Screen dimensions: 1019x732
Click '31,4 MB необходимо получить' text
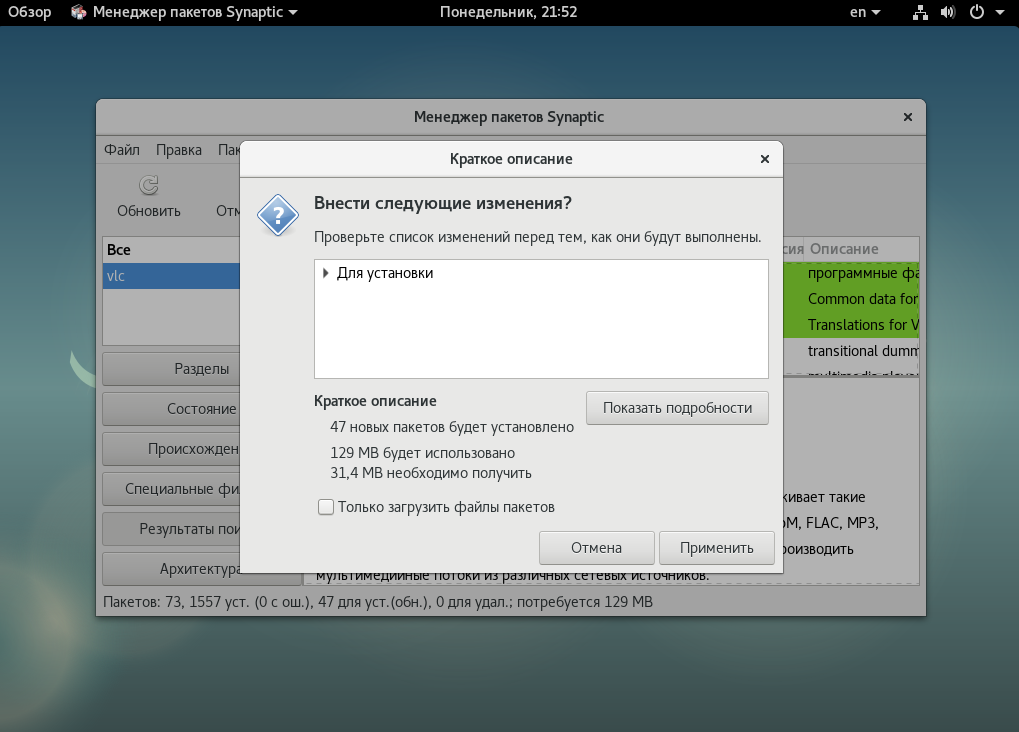(x=431, y=473)
